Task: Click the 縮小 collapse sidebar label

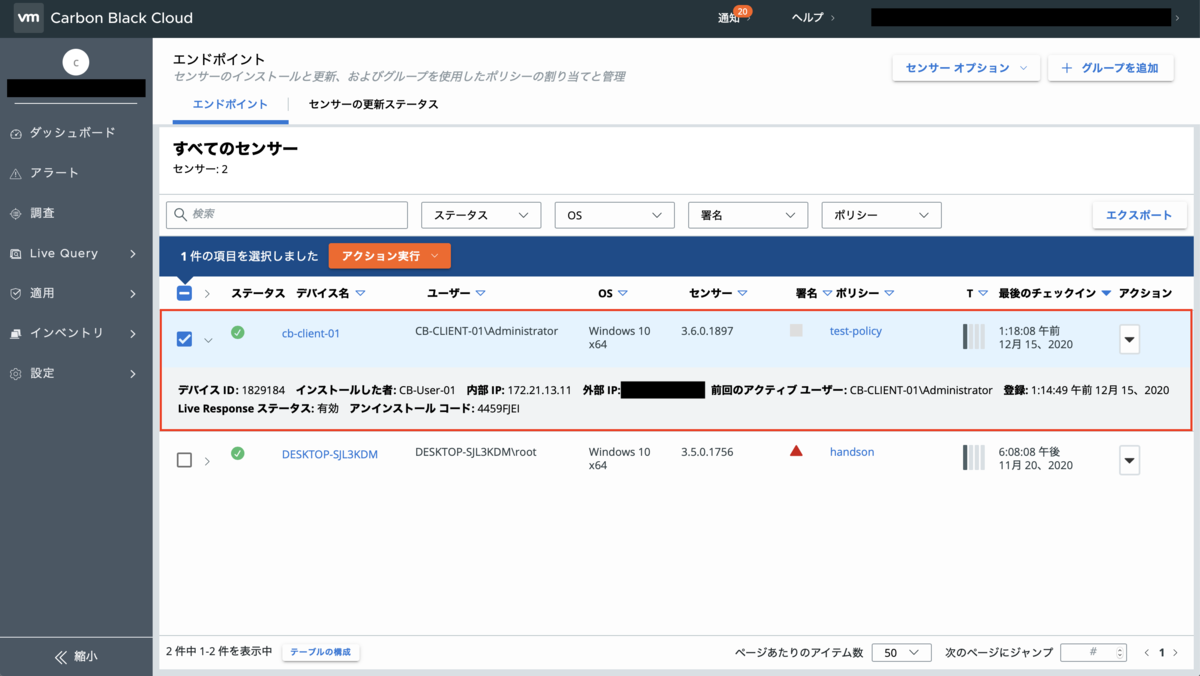Action: [87, 657]
